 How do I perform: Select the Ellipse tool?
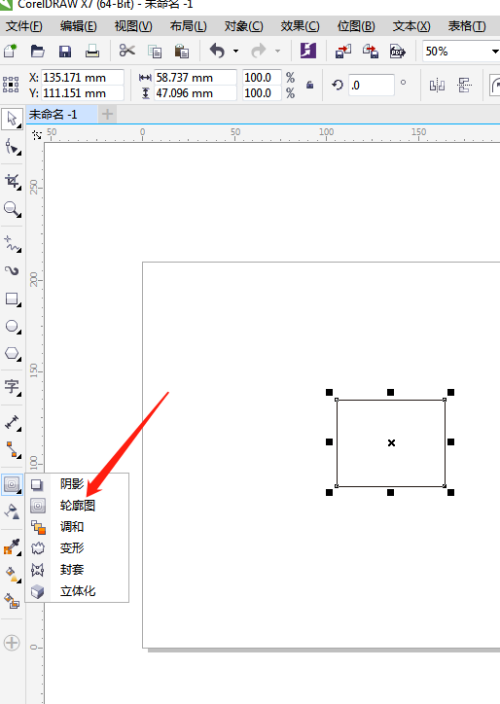click(x=12, y=326)
